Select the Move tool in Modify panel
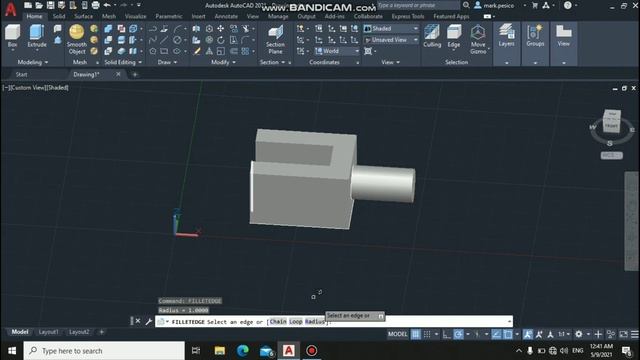Image resolution: width=640 pixels, height=360 pixels. [220, 29]
